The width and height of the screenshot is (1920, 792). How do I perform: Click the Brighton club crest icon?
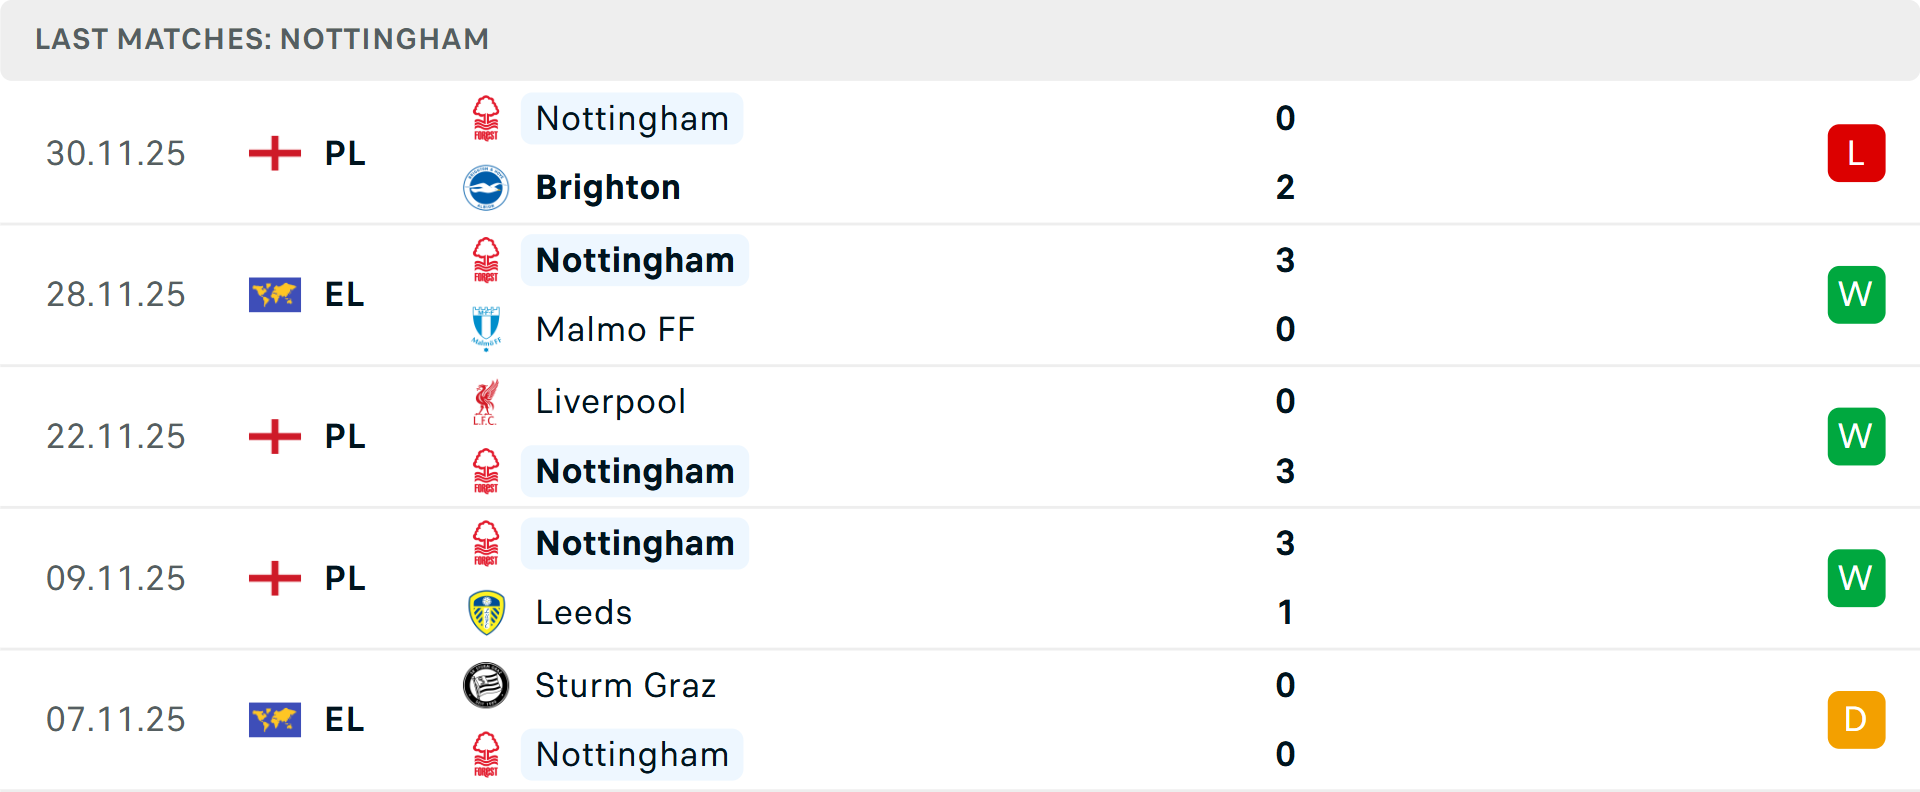tap(486, 188)
